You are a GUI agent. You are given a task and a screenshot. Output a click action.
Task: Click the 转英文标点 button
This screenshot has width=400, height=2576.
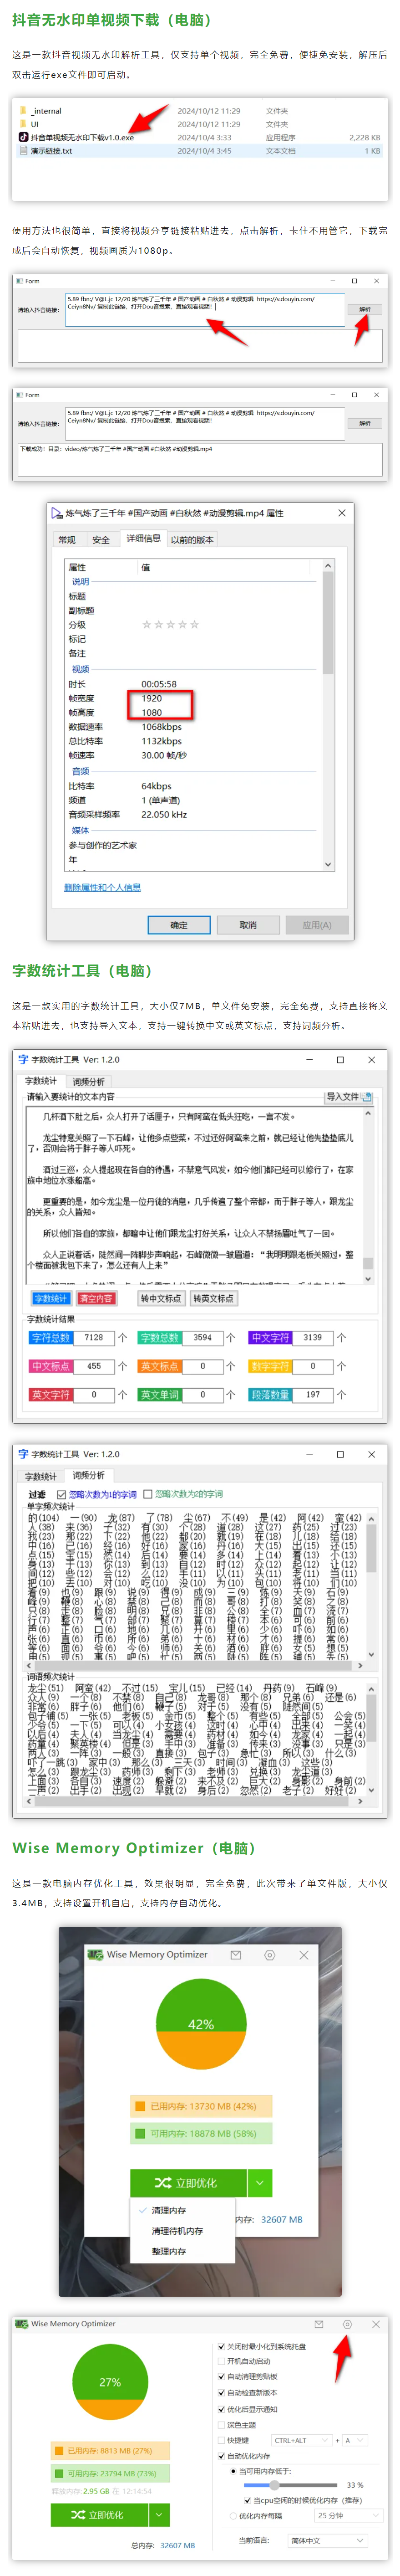[x=213, y=1299]
